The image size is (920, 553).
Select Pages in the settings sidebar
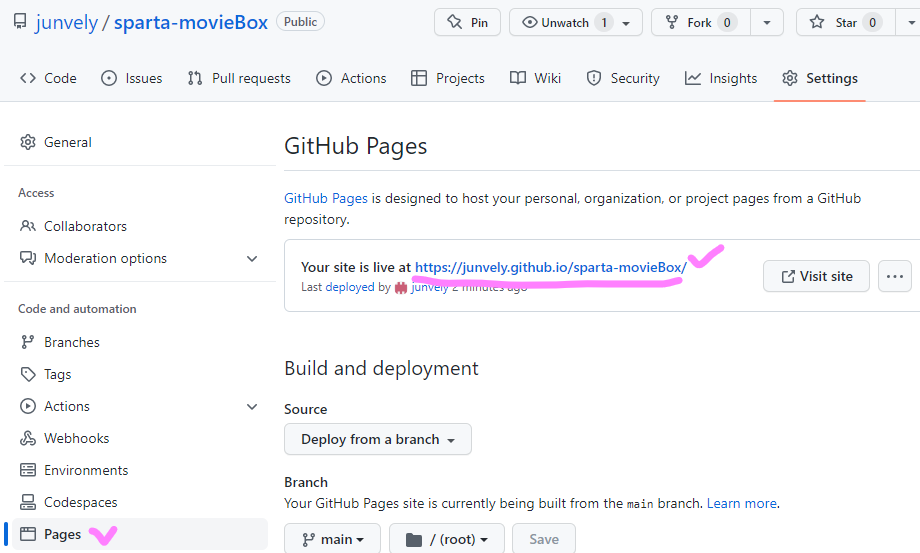tap(140, 534)
